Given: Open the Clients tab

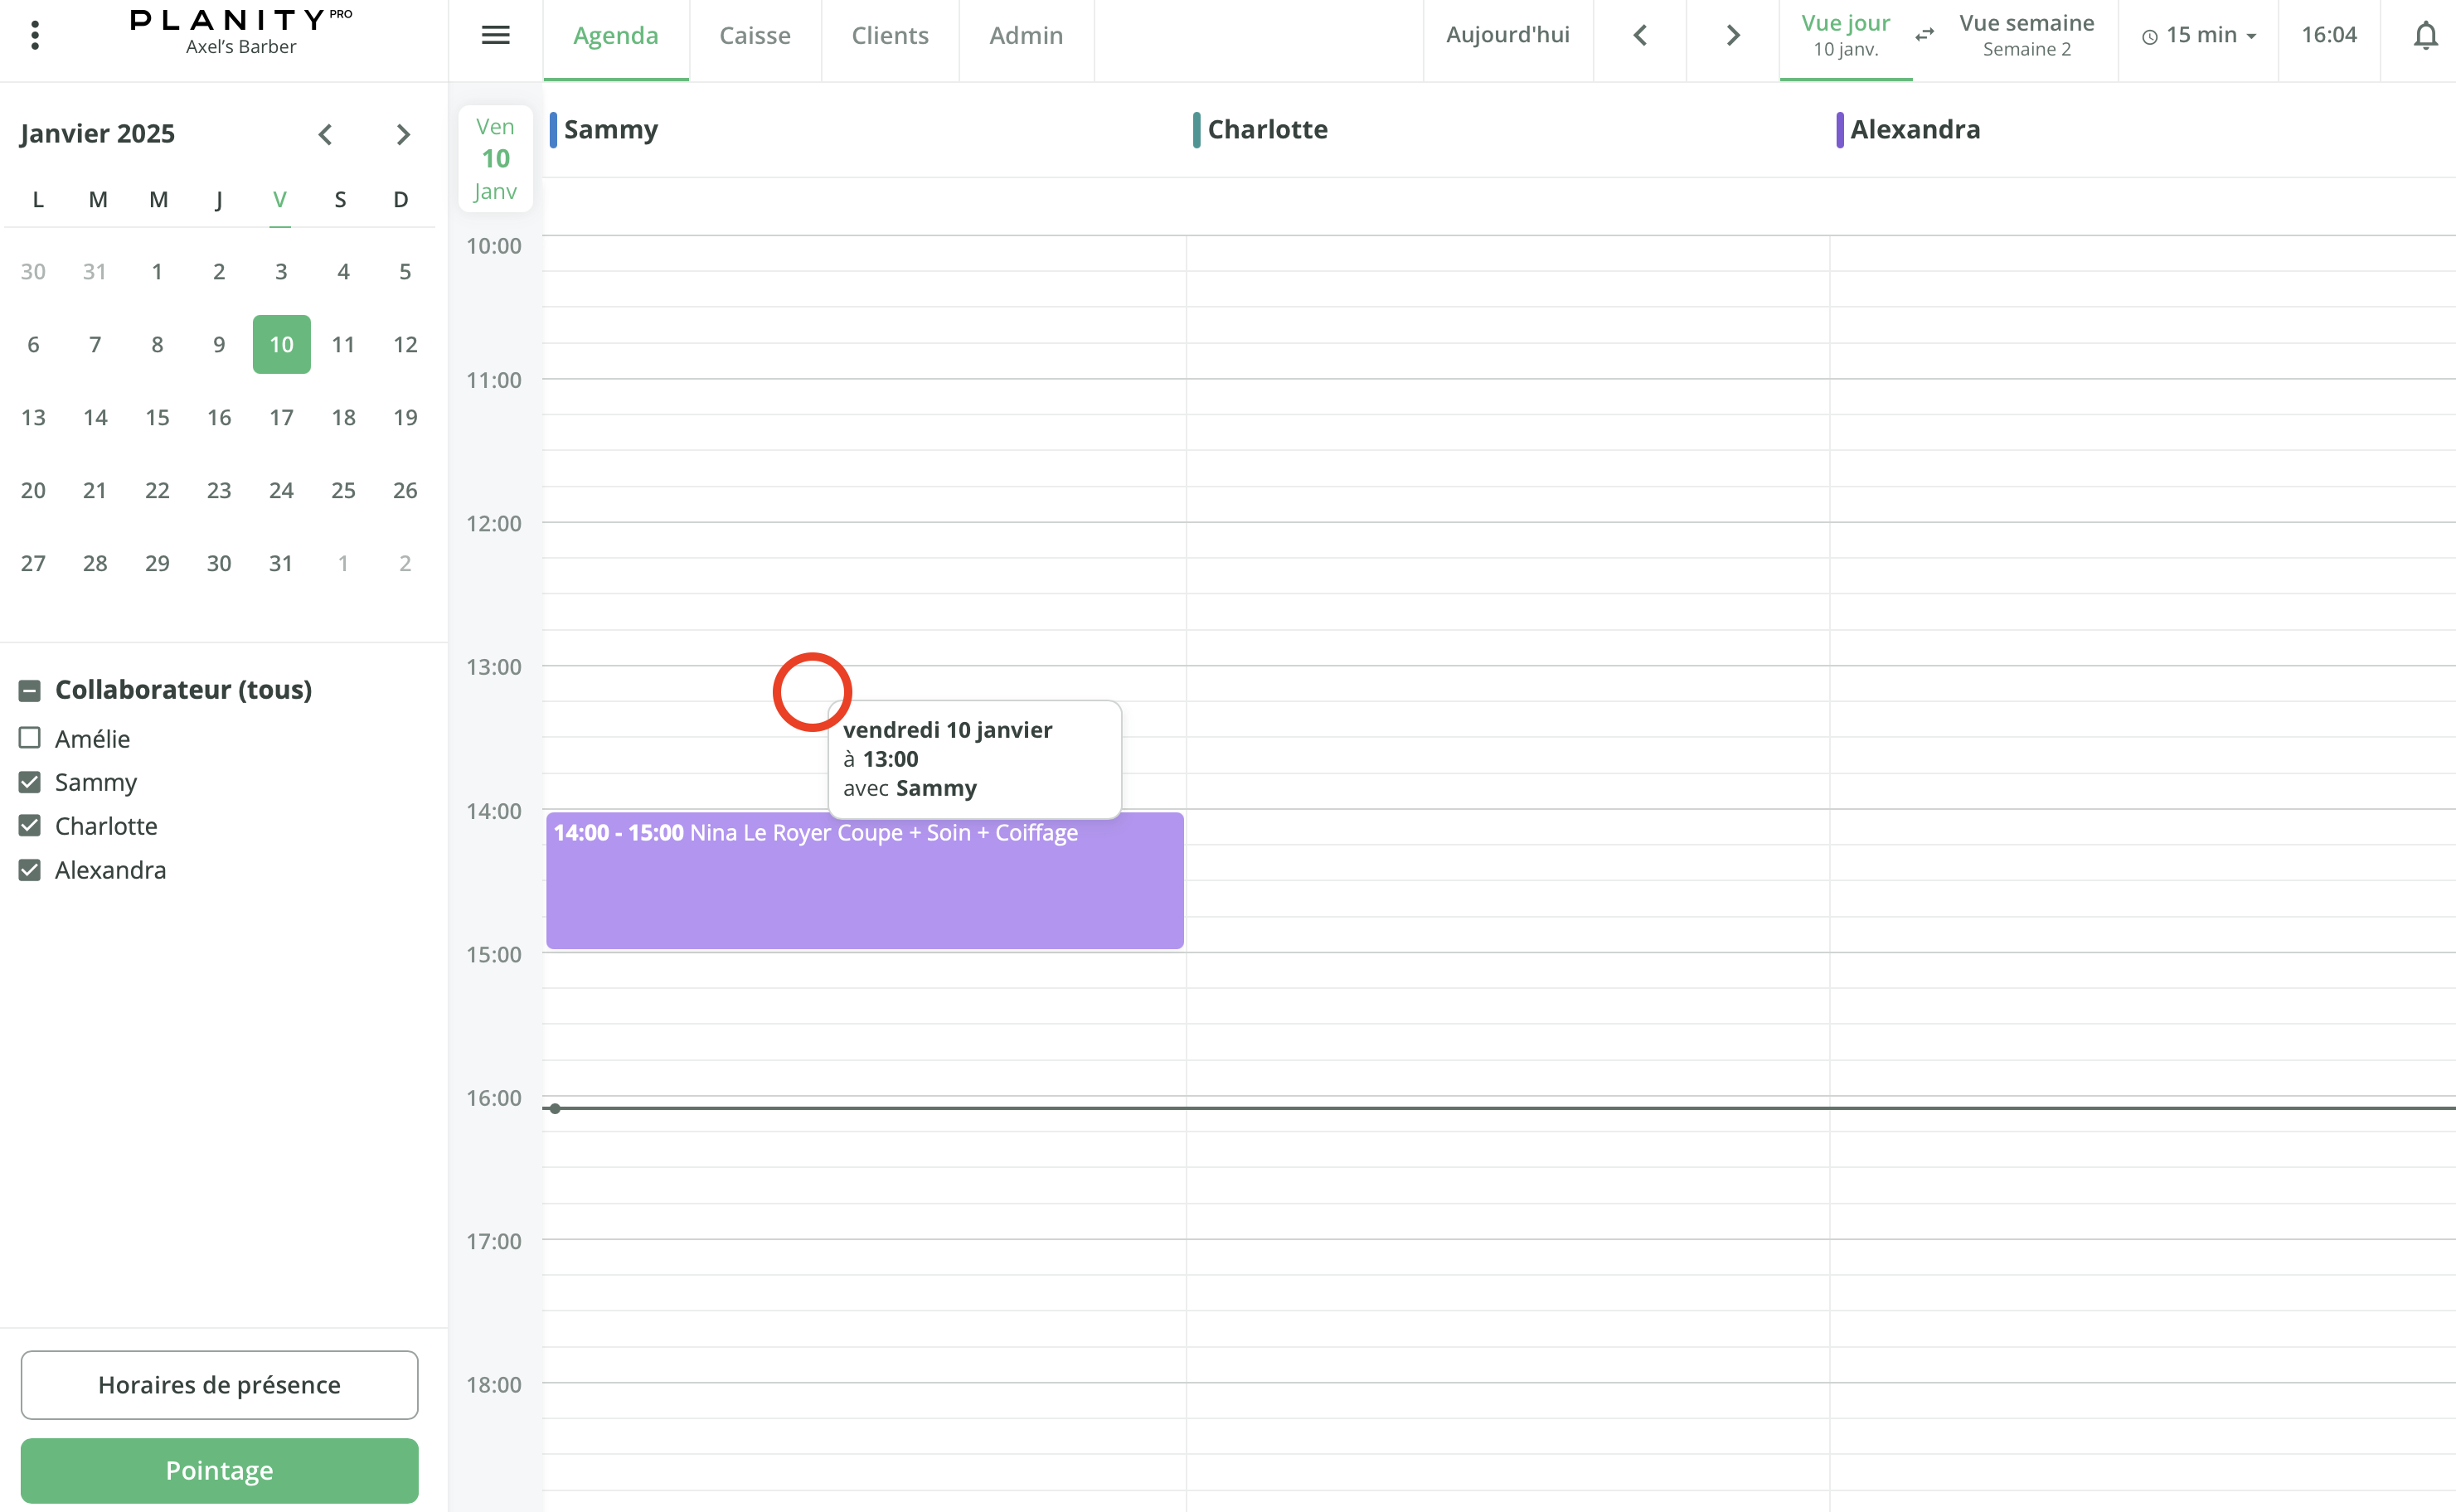Looking at the screenshot, I should (x=889, y=35).
